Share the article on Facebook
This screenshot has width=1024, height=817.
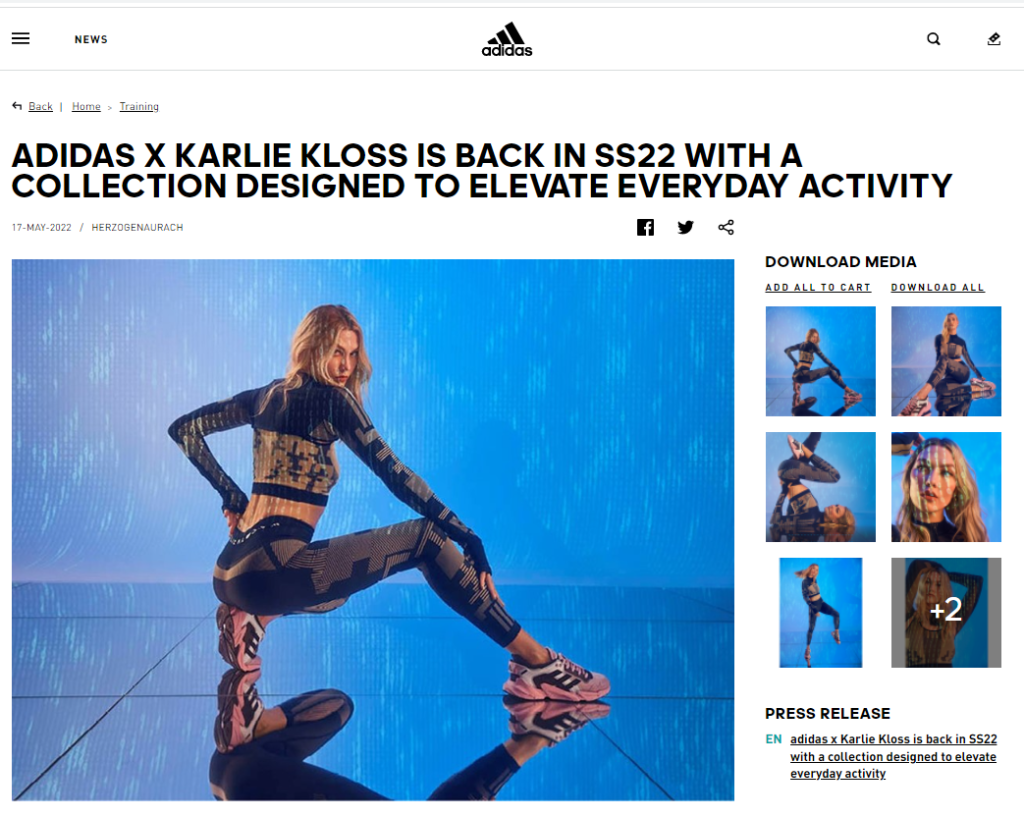coord(645,227)
